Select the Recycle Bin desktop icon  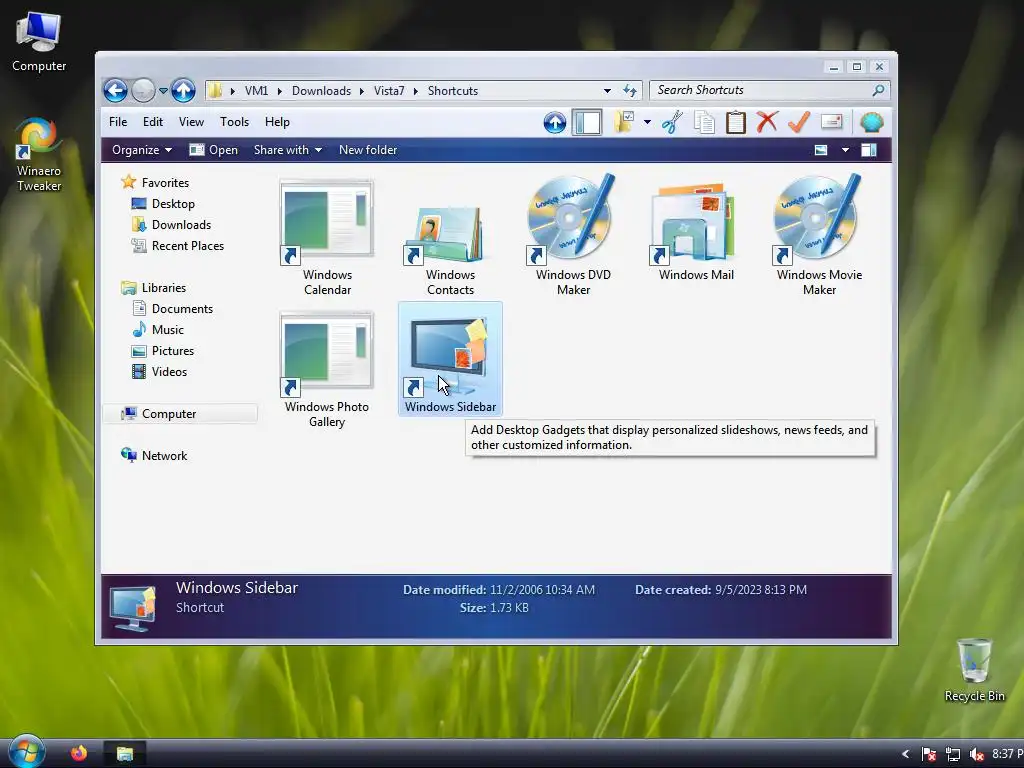[x=974, y=670]
